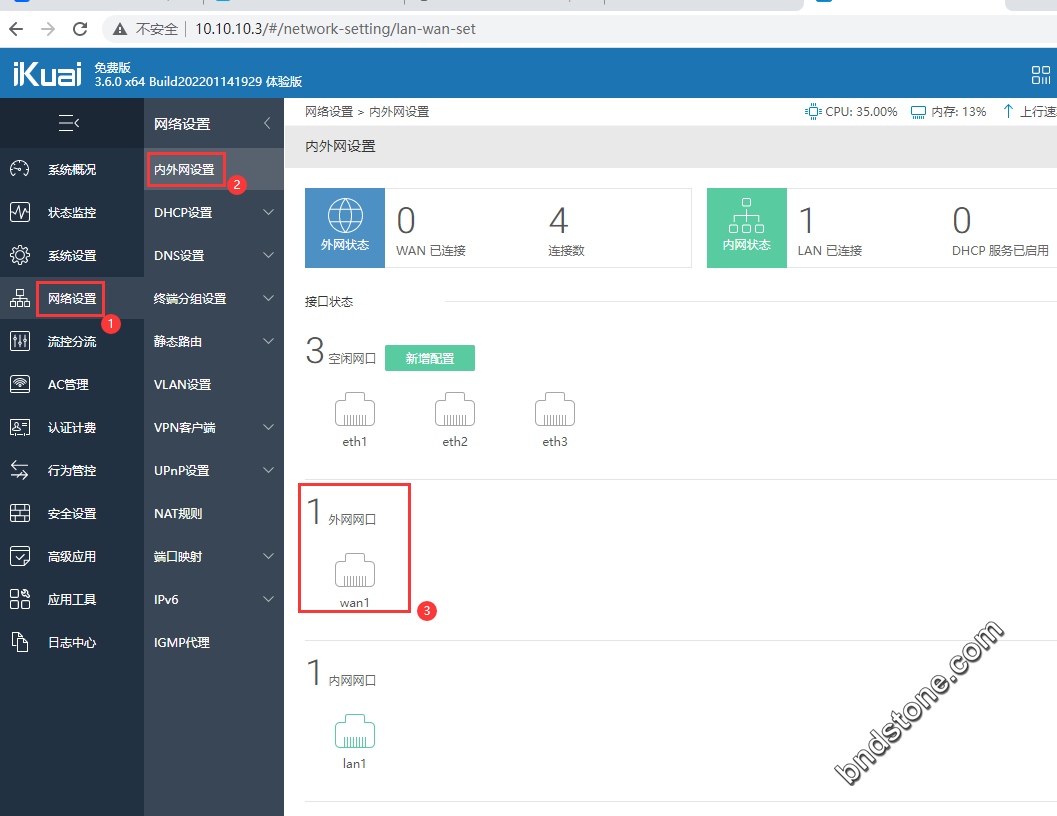
Task: Click the CPU usage indicator
Action: [851, 111]
